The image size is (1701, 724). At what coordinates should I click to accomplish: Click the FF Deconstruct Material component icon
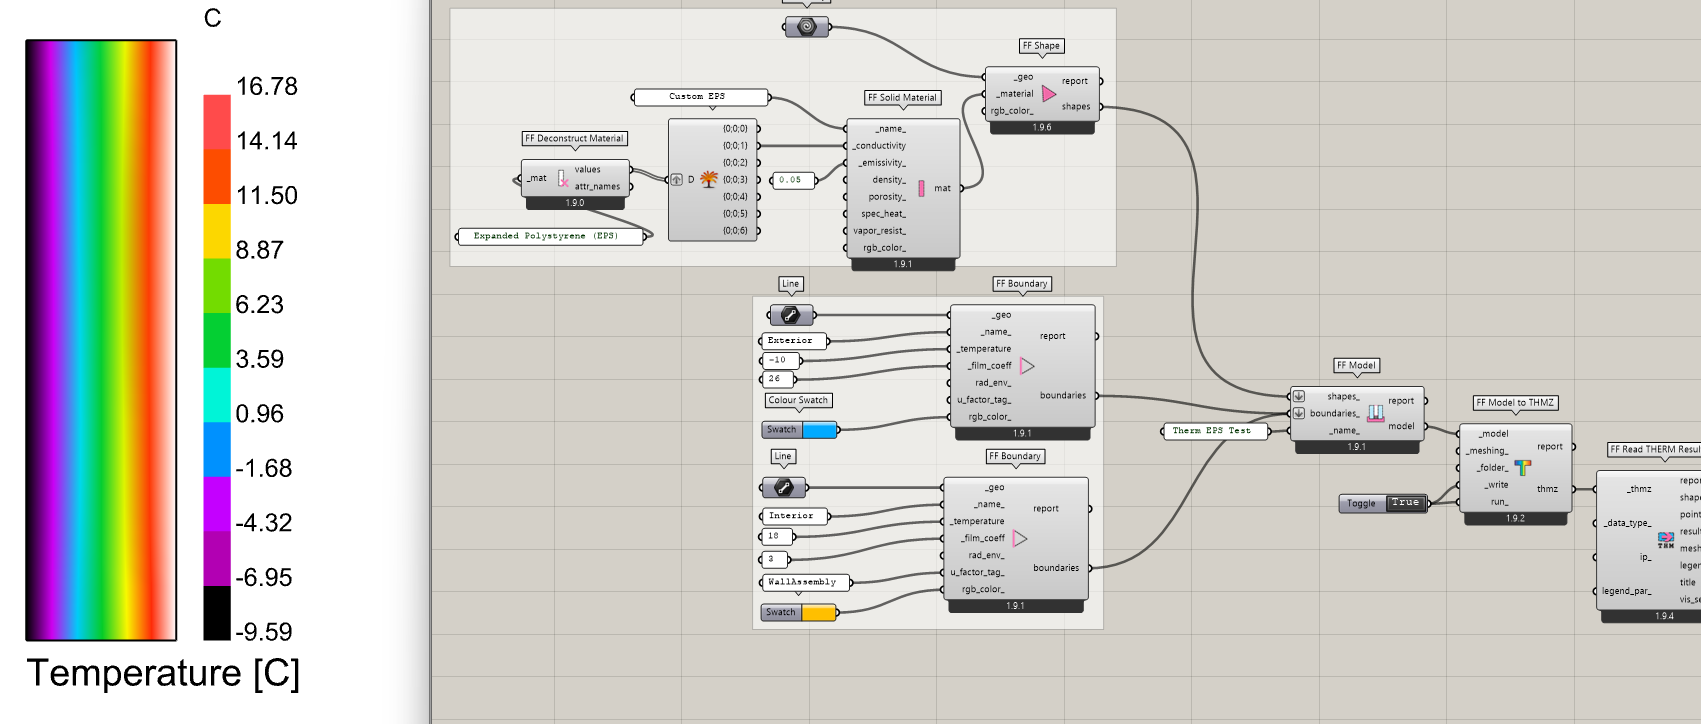[x=563, y=179]
